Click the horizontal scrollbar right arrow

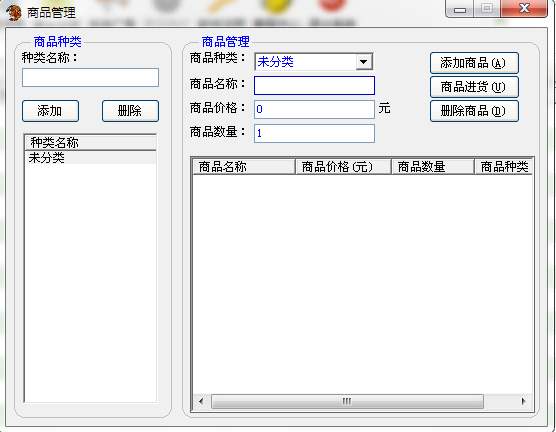click(x=524, y=401)
